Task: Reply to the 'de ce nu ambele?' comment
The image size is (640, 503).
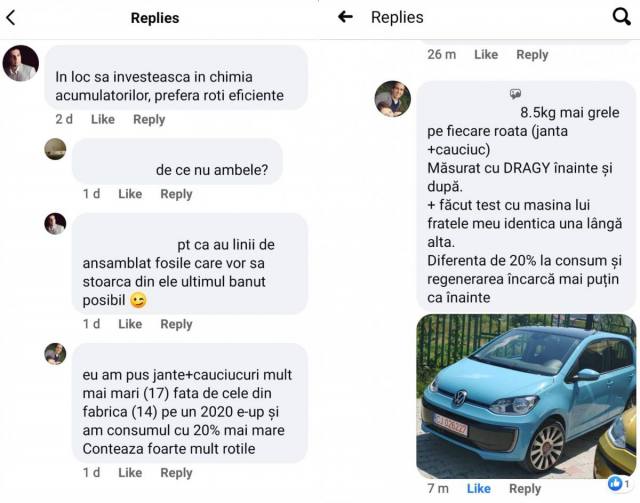Action: (176, 194)
